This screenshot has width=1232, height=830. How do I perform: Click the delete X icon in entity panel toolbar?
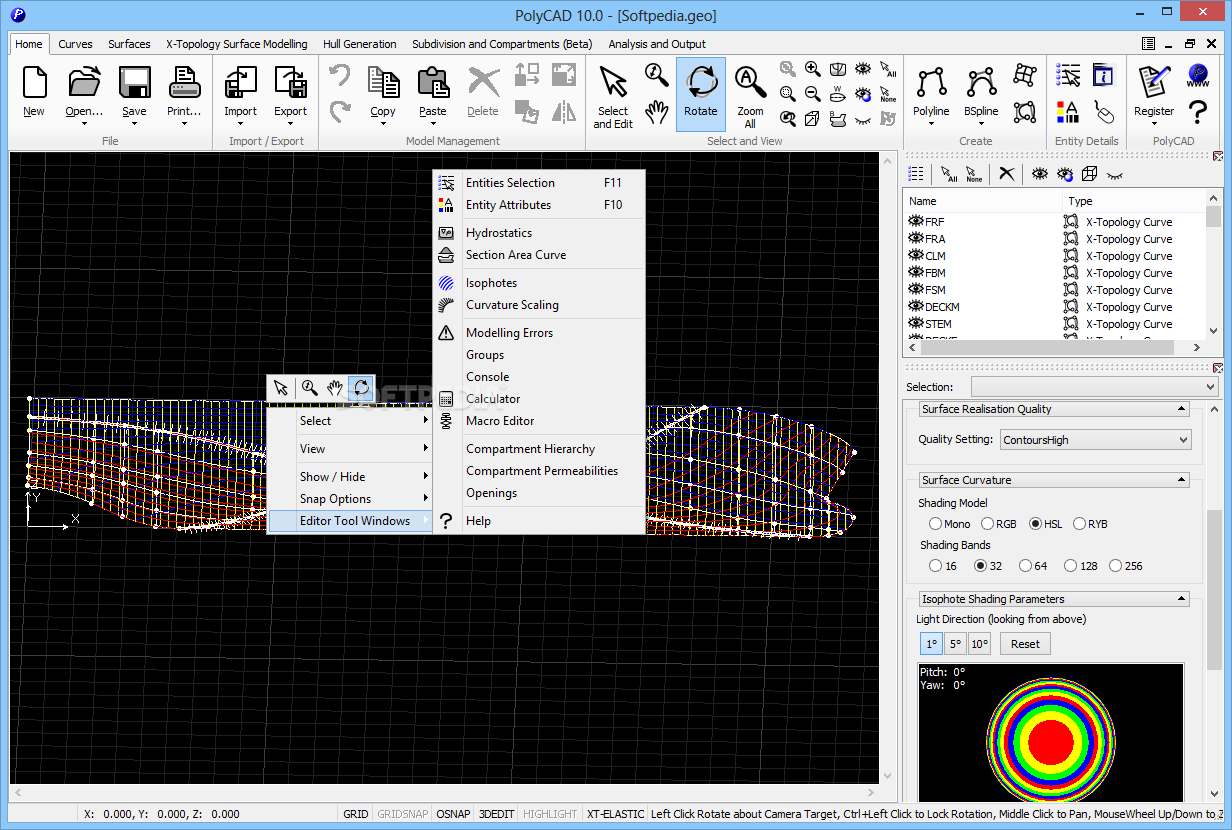1007,174
